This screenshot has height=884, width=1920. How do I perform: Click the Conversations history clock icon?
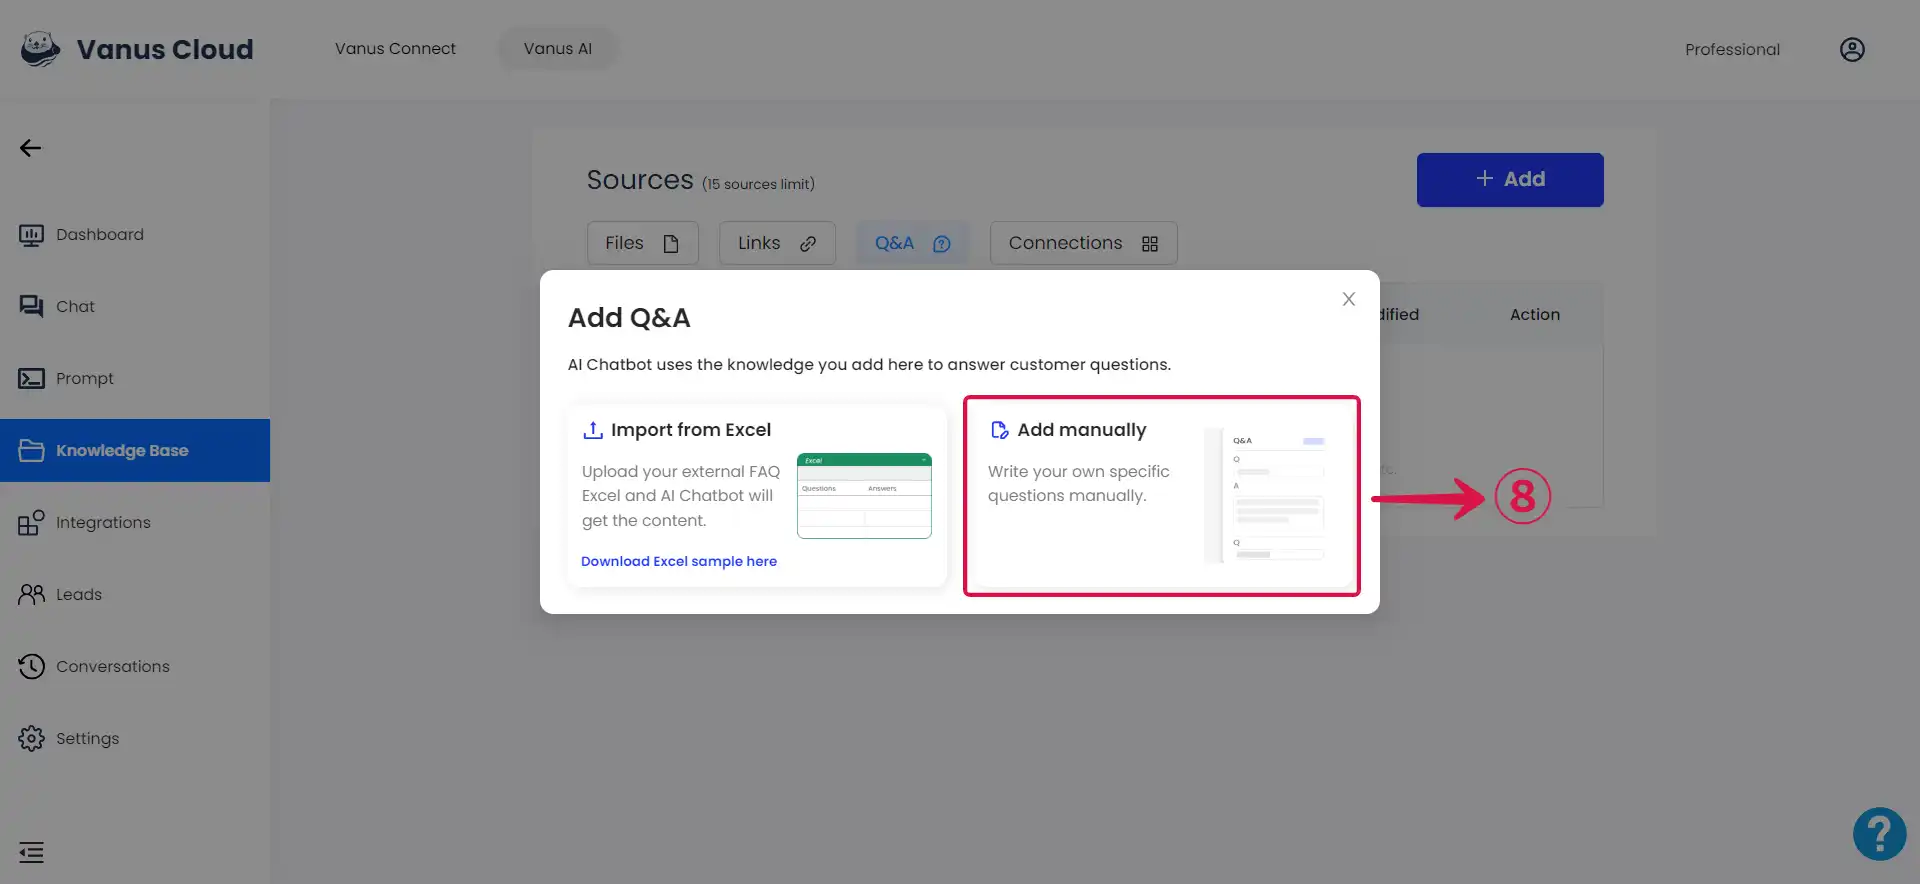click(31, 667)
